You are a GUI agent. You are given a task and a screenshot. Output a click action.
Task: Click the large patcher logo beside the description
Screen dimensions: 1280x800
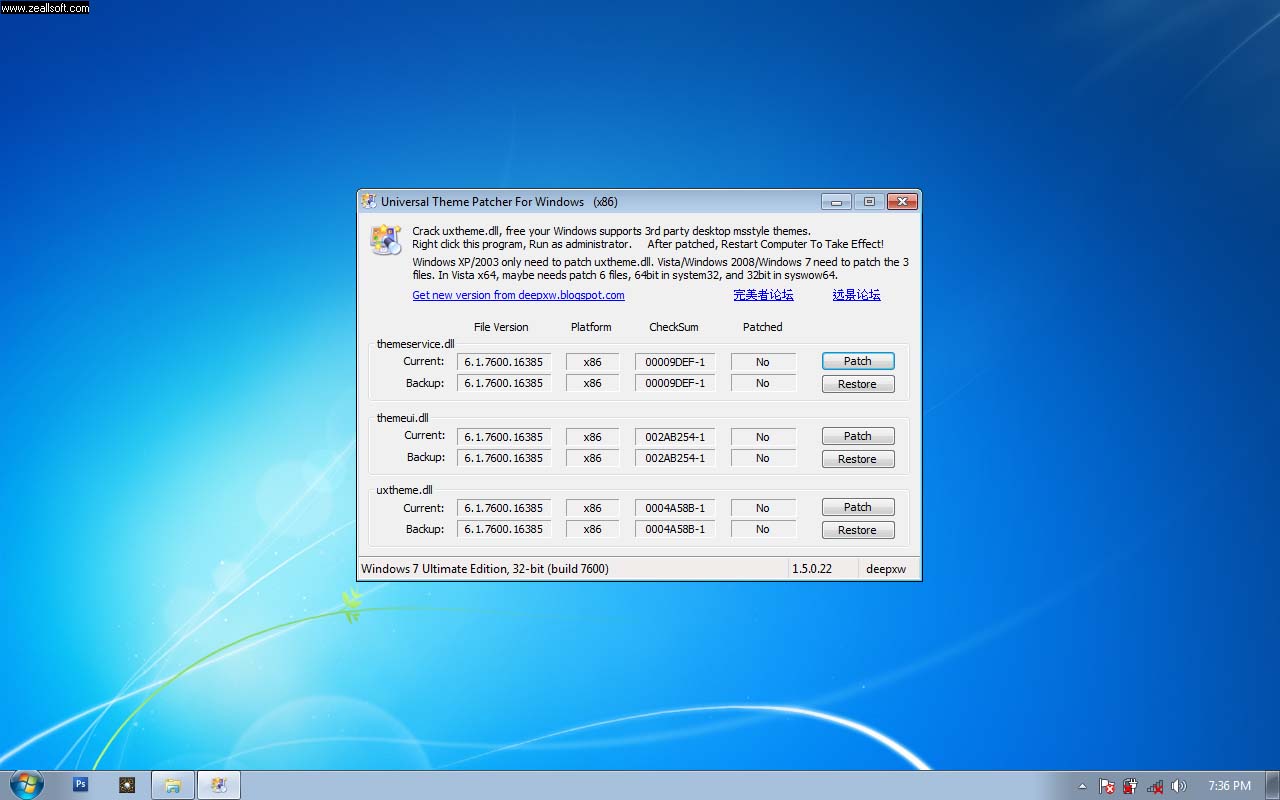point(385,240)
